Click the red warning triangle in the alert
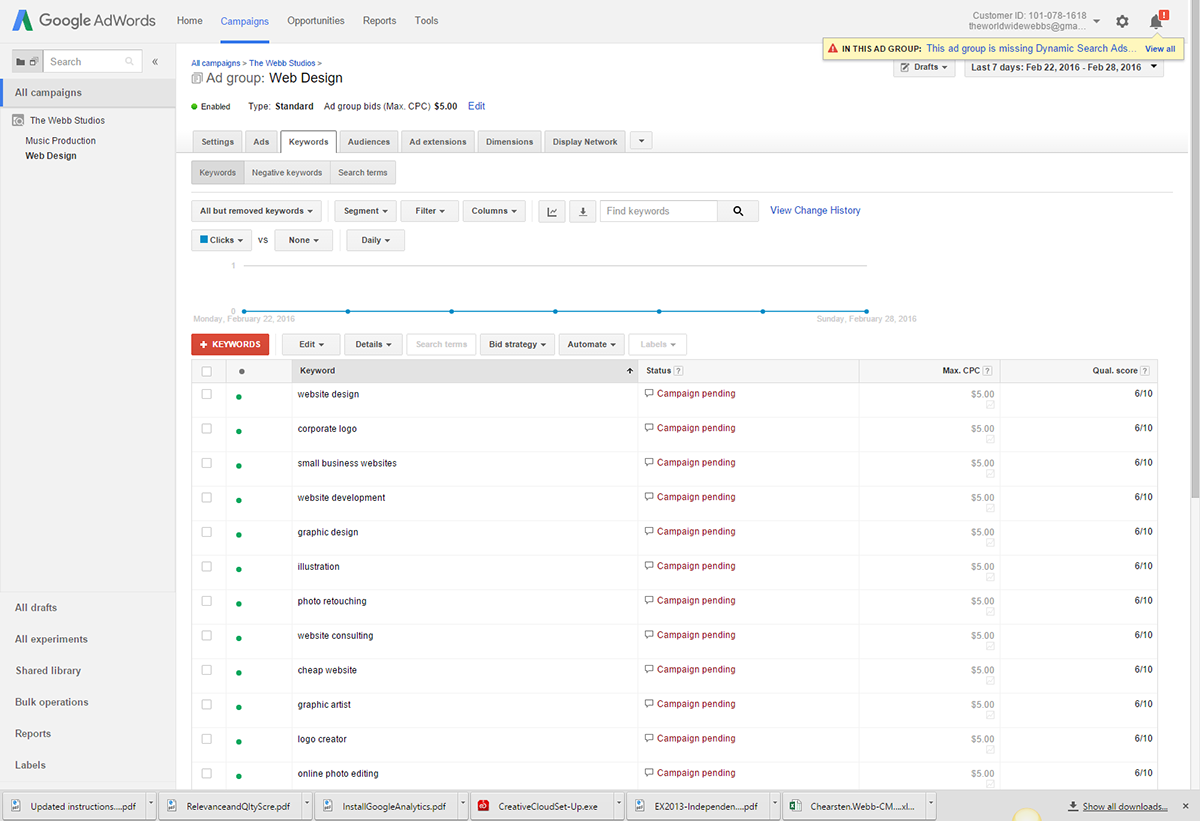The height and width of the screenshot is (821, 1200). pos(833,48)
